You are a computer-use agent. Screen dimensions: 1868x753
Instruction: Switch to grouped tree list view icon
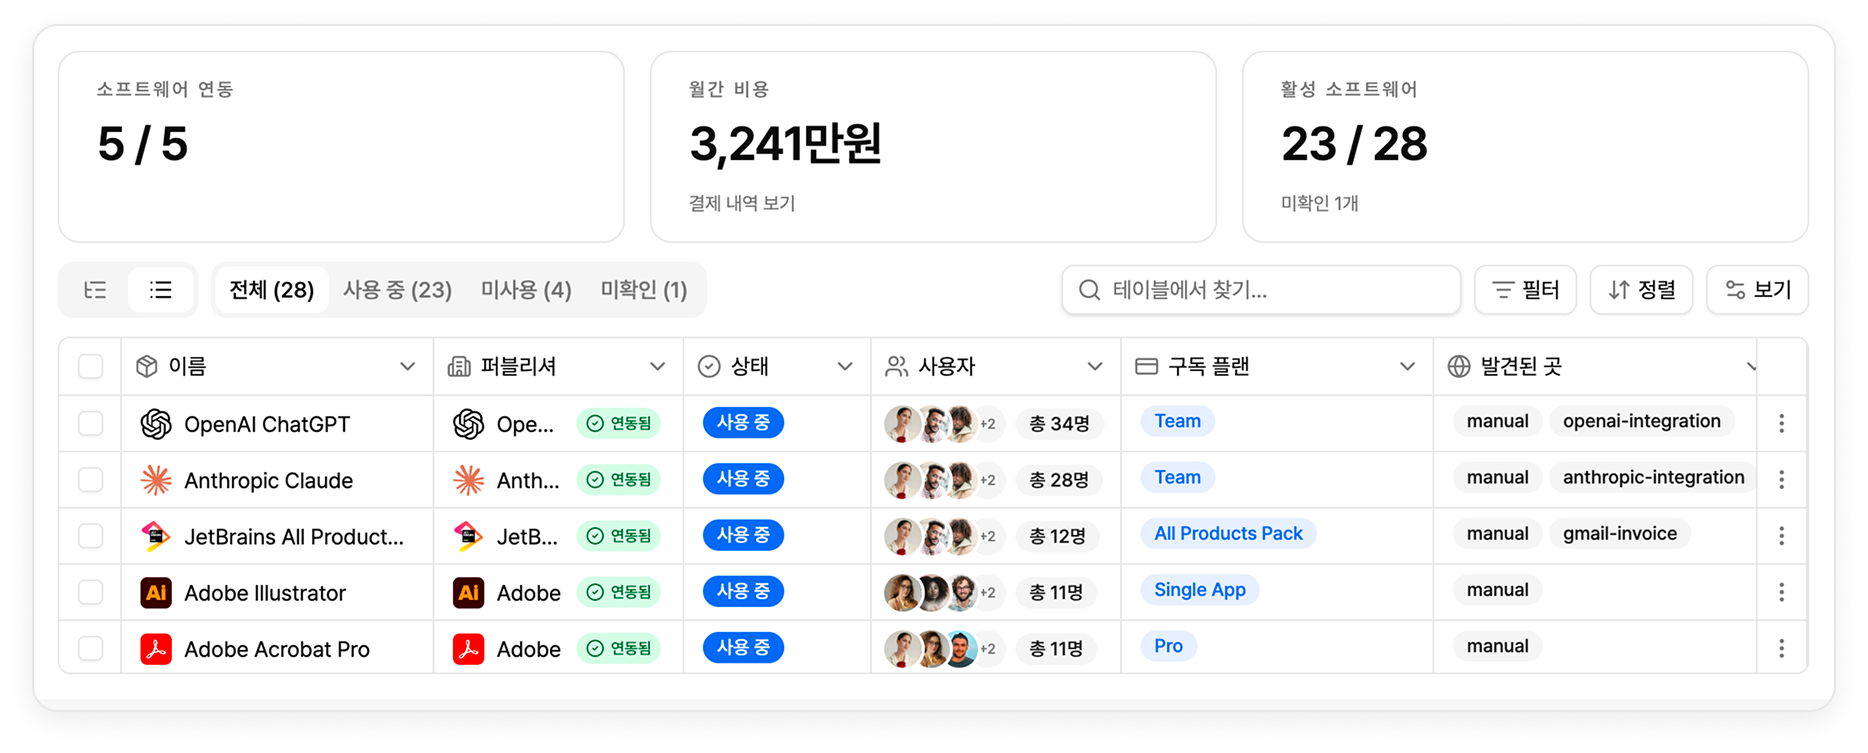click(x=95, y=290)
